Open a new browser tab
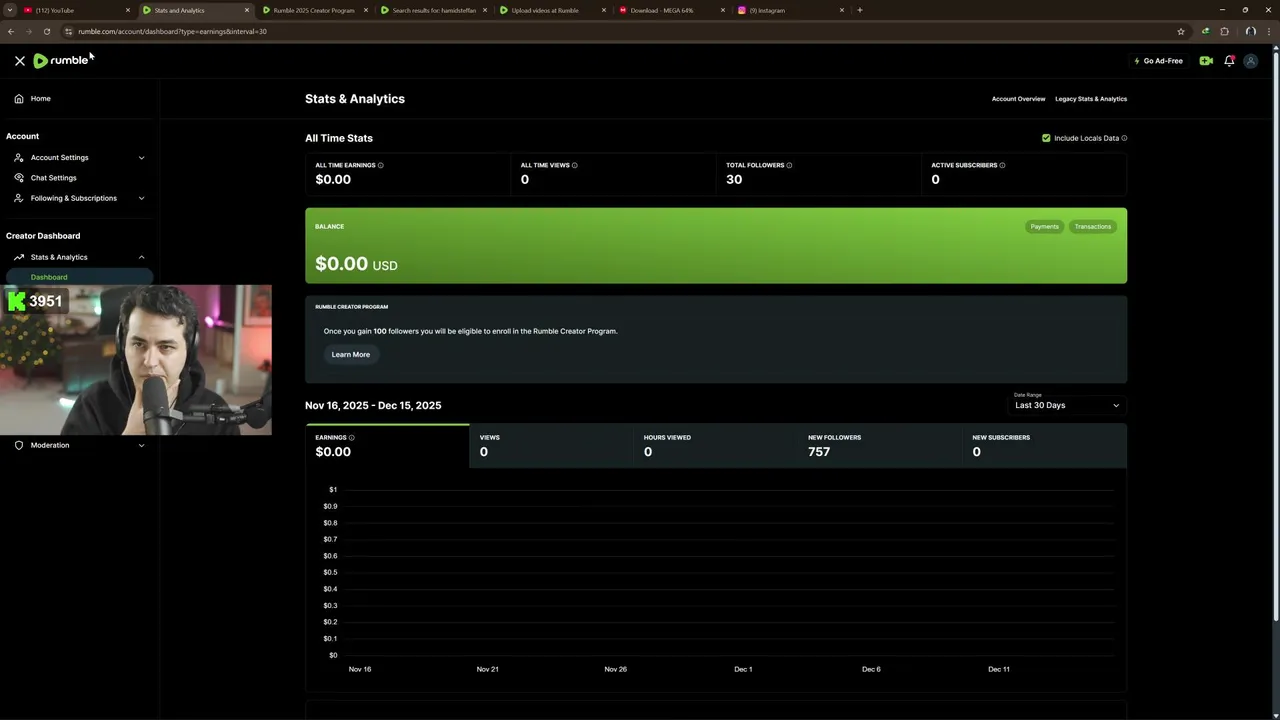Viewport: 1280px width, 720px height. 860,10
